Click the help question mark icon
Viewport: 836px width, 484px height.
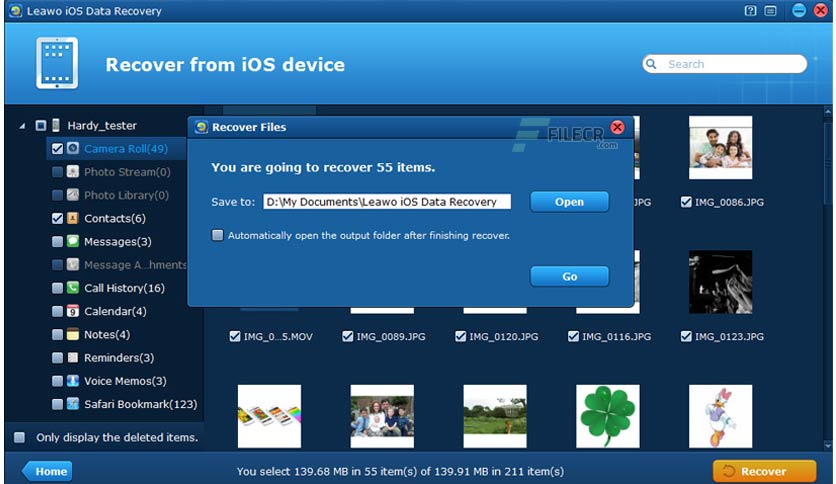750,11
